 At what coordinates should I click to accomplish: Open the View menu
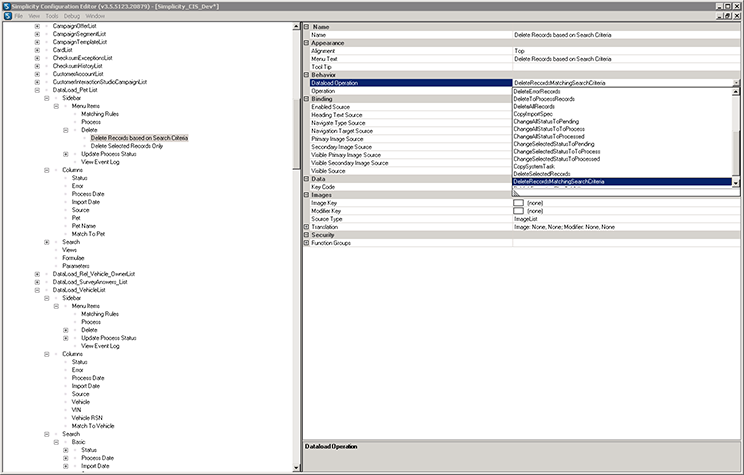click(34, 16)
